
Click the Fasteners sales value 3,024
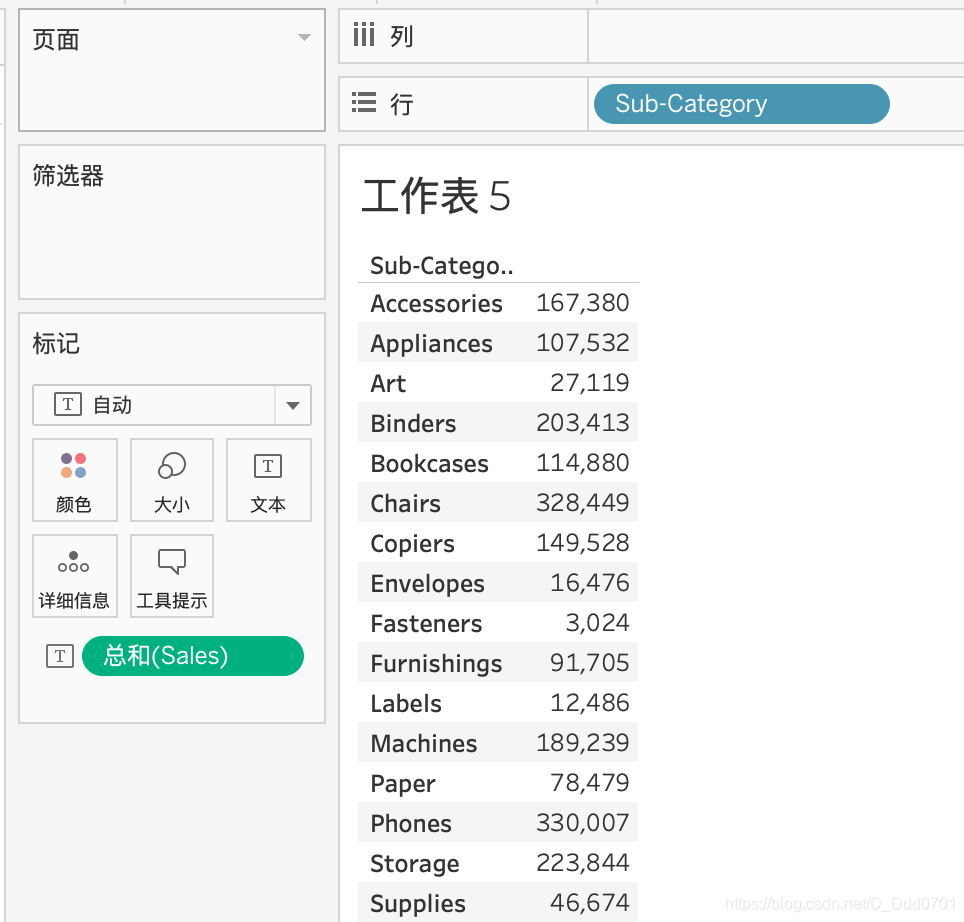pyautogui.click(x=597, y=623)
